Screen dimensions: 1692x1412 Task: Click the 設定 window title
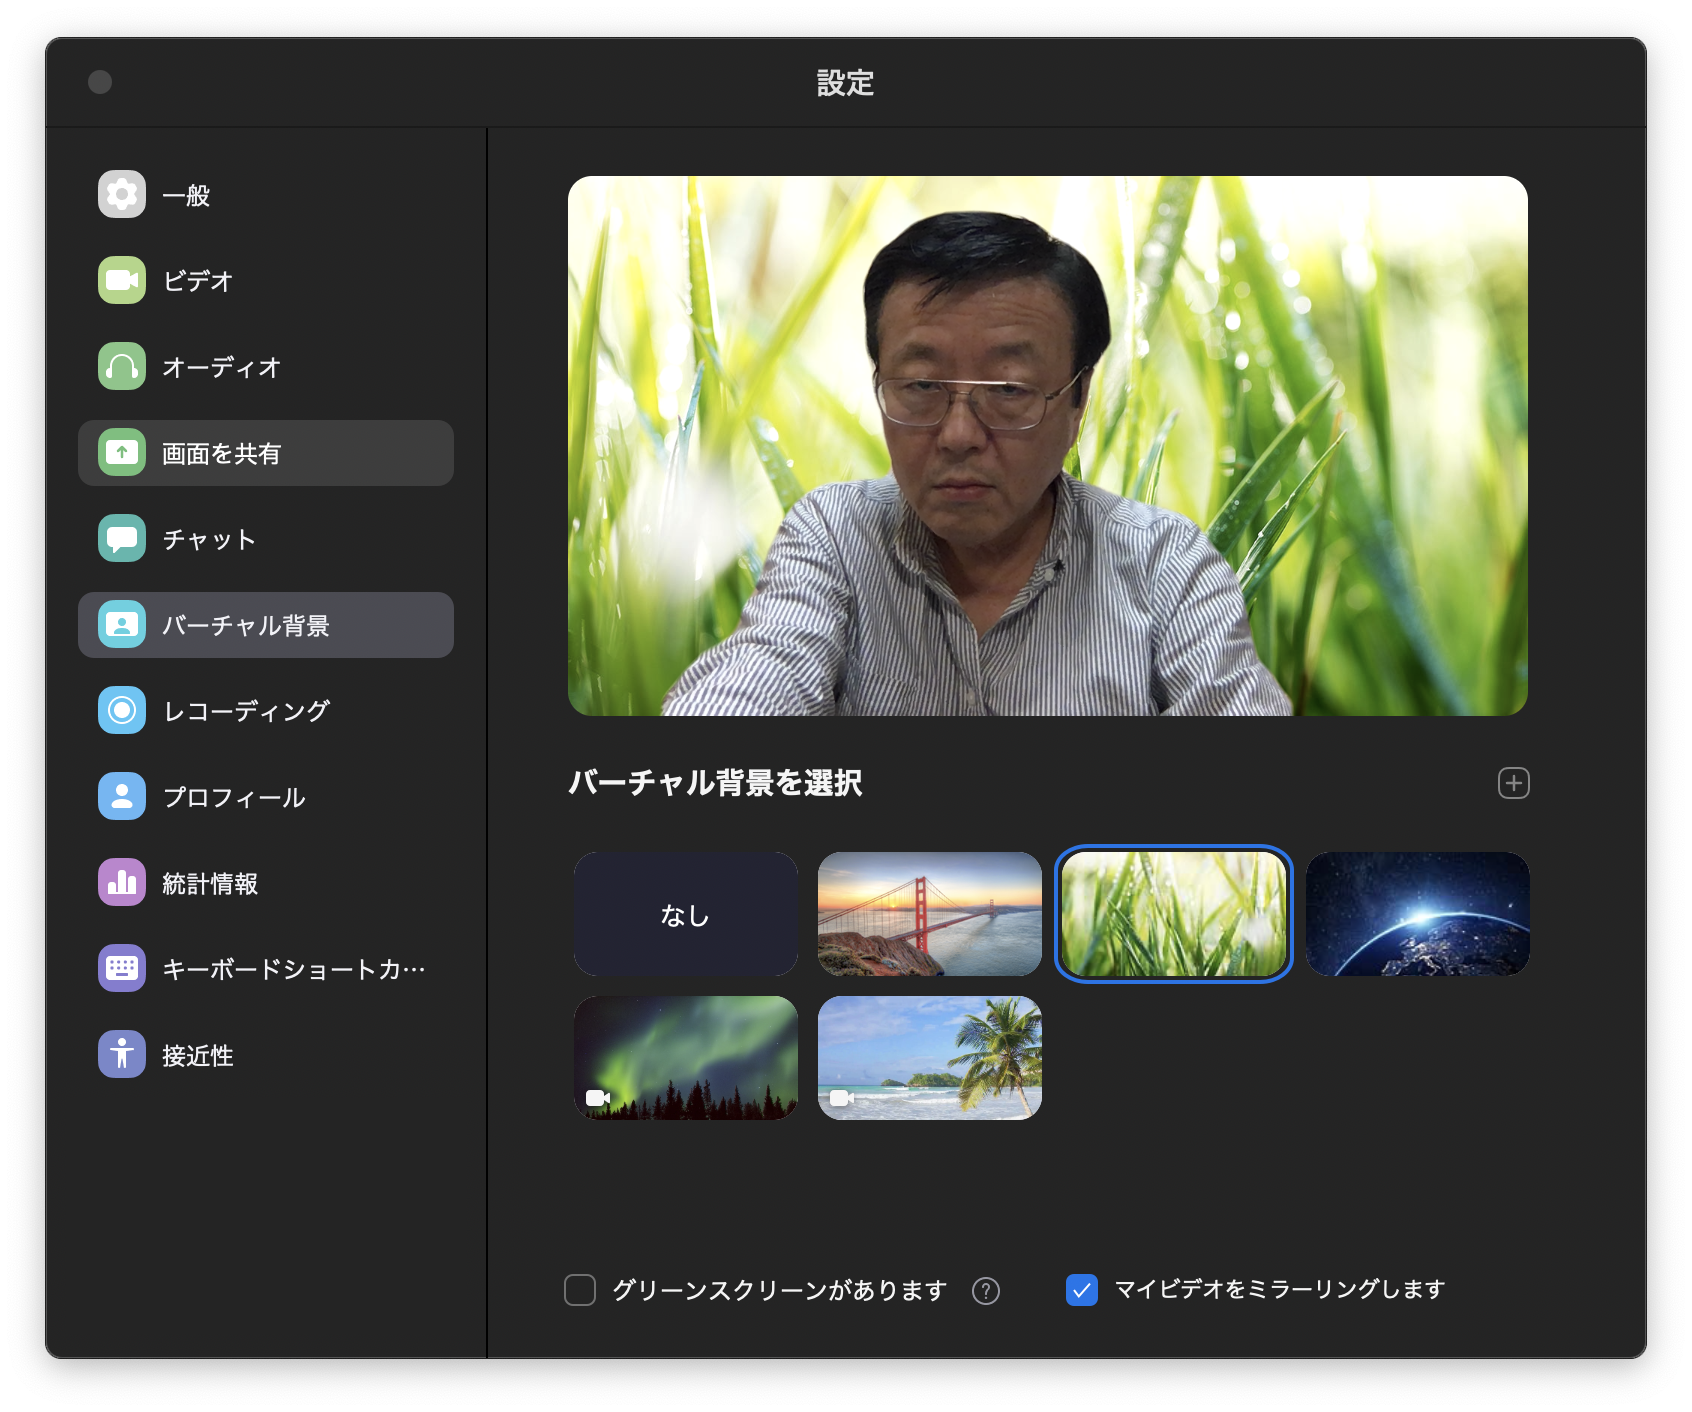pyautogui.click(x=846, y=83)
